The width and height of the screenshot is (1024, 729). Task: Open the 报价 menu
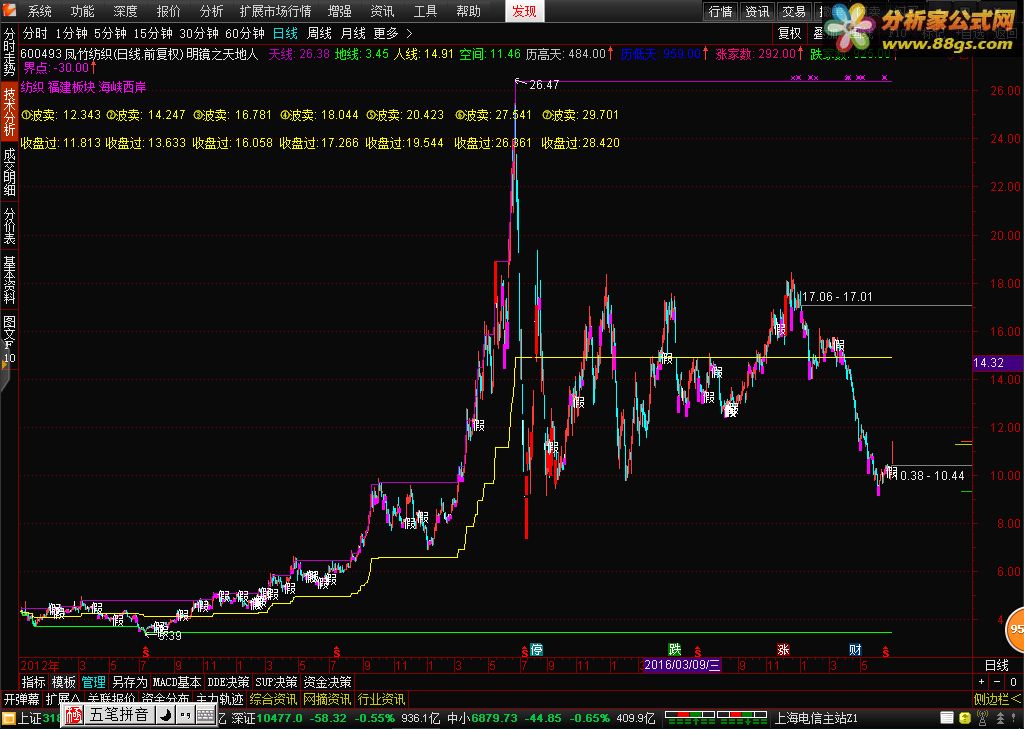[x=168, y=10]
